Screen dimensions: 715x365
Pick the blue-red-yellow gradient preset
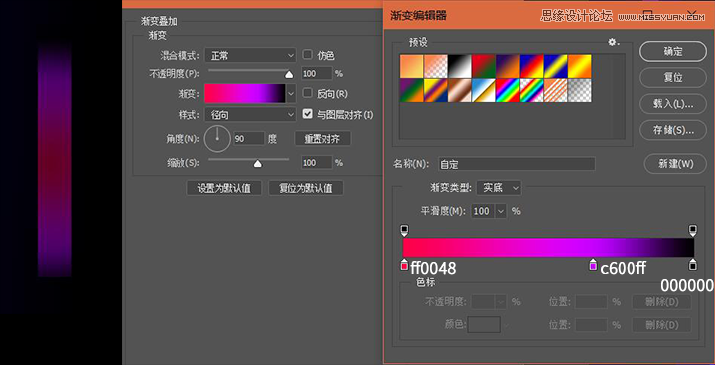532,66
